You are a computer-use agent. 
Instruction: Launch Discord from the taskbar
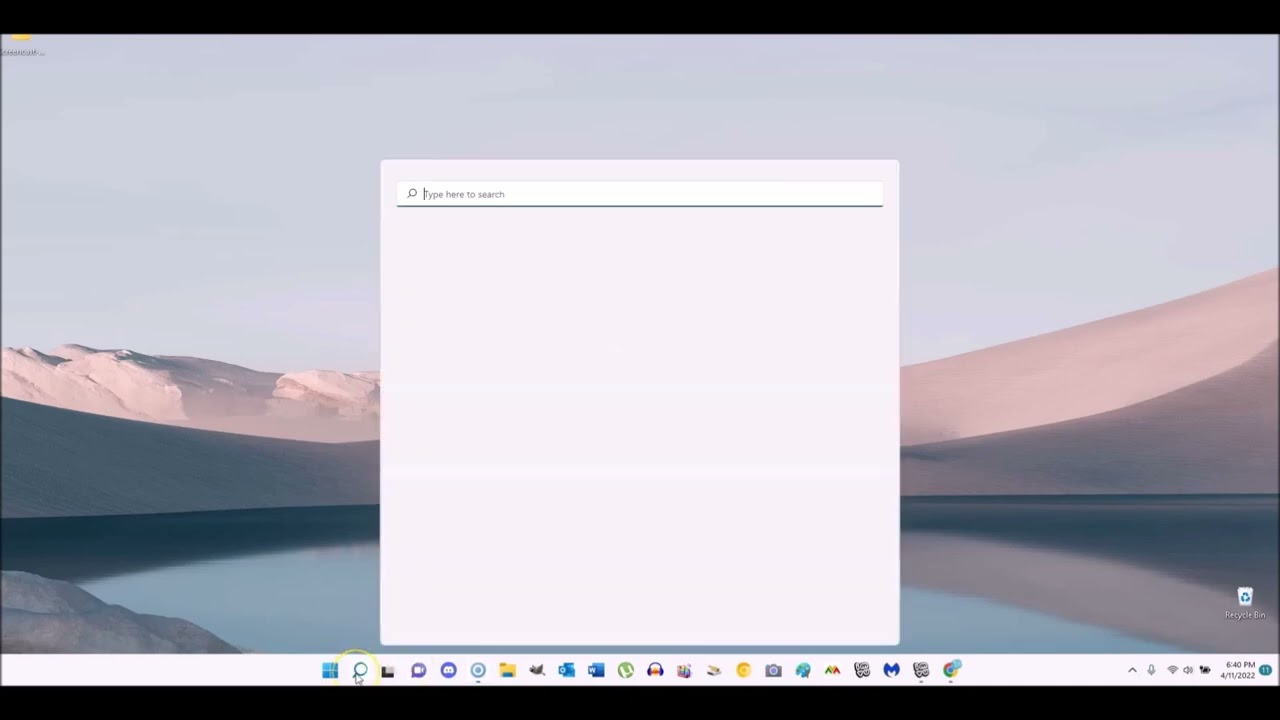[448, 670]
